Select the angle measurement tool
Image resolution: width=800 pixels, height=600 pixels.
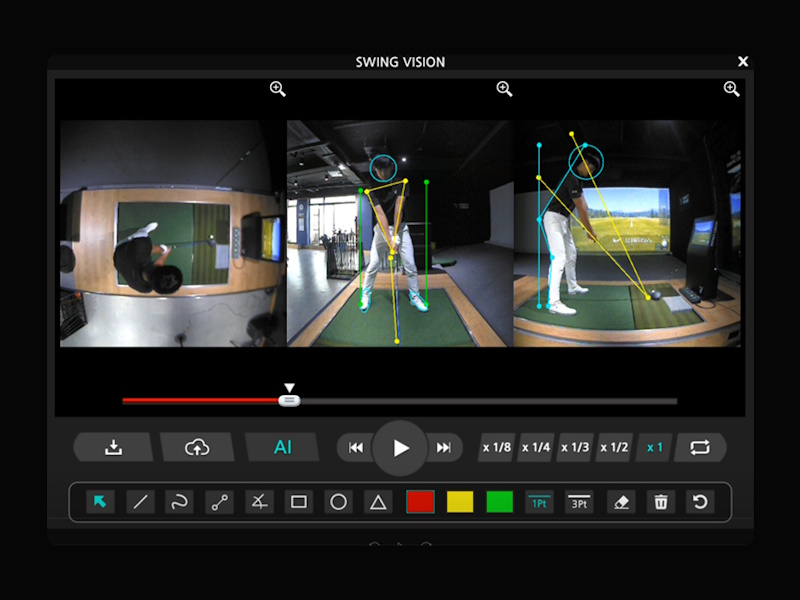pos(259,502)
